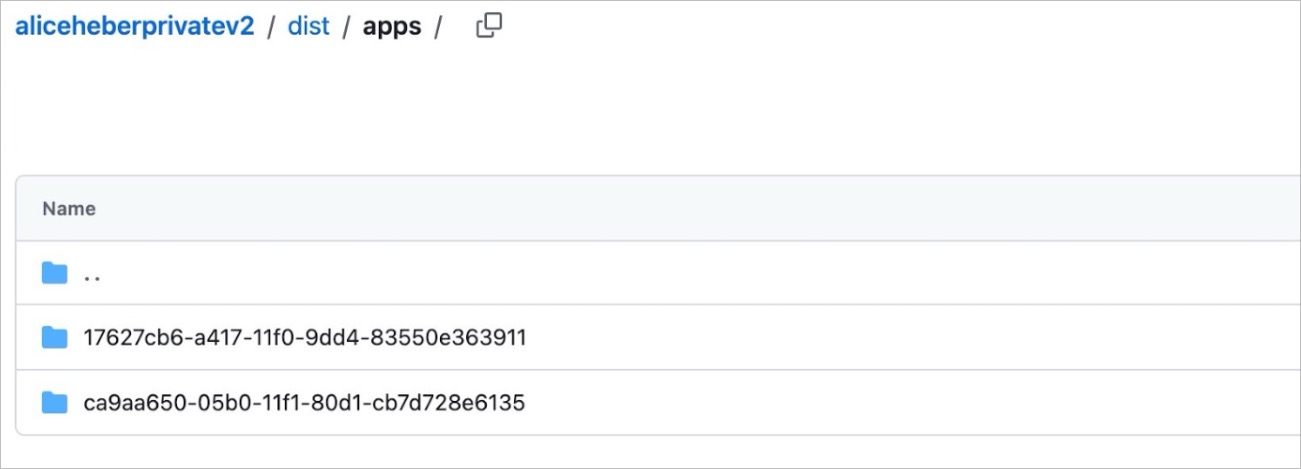
Task: Click empty space in the Name header row
Action: pos(700,209)
